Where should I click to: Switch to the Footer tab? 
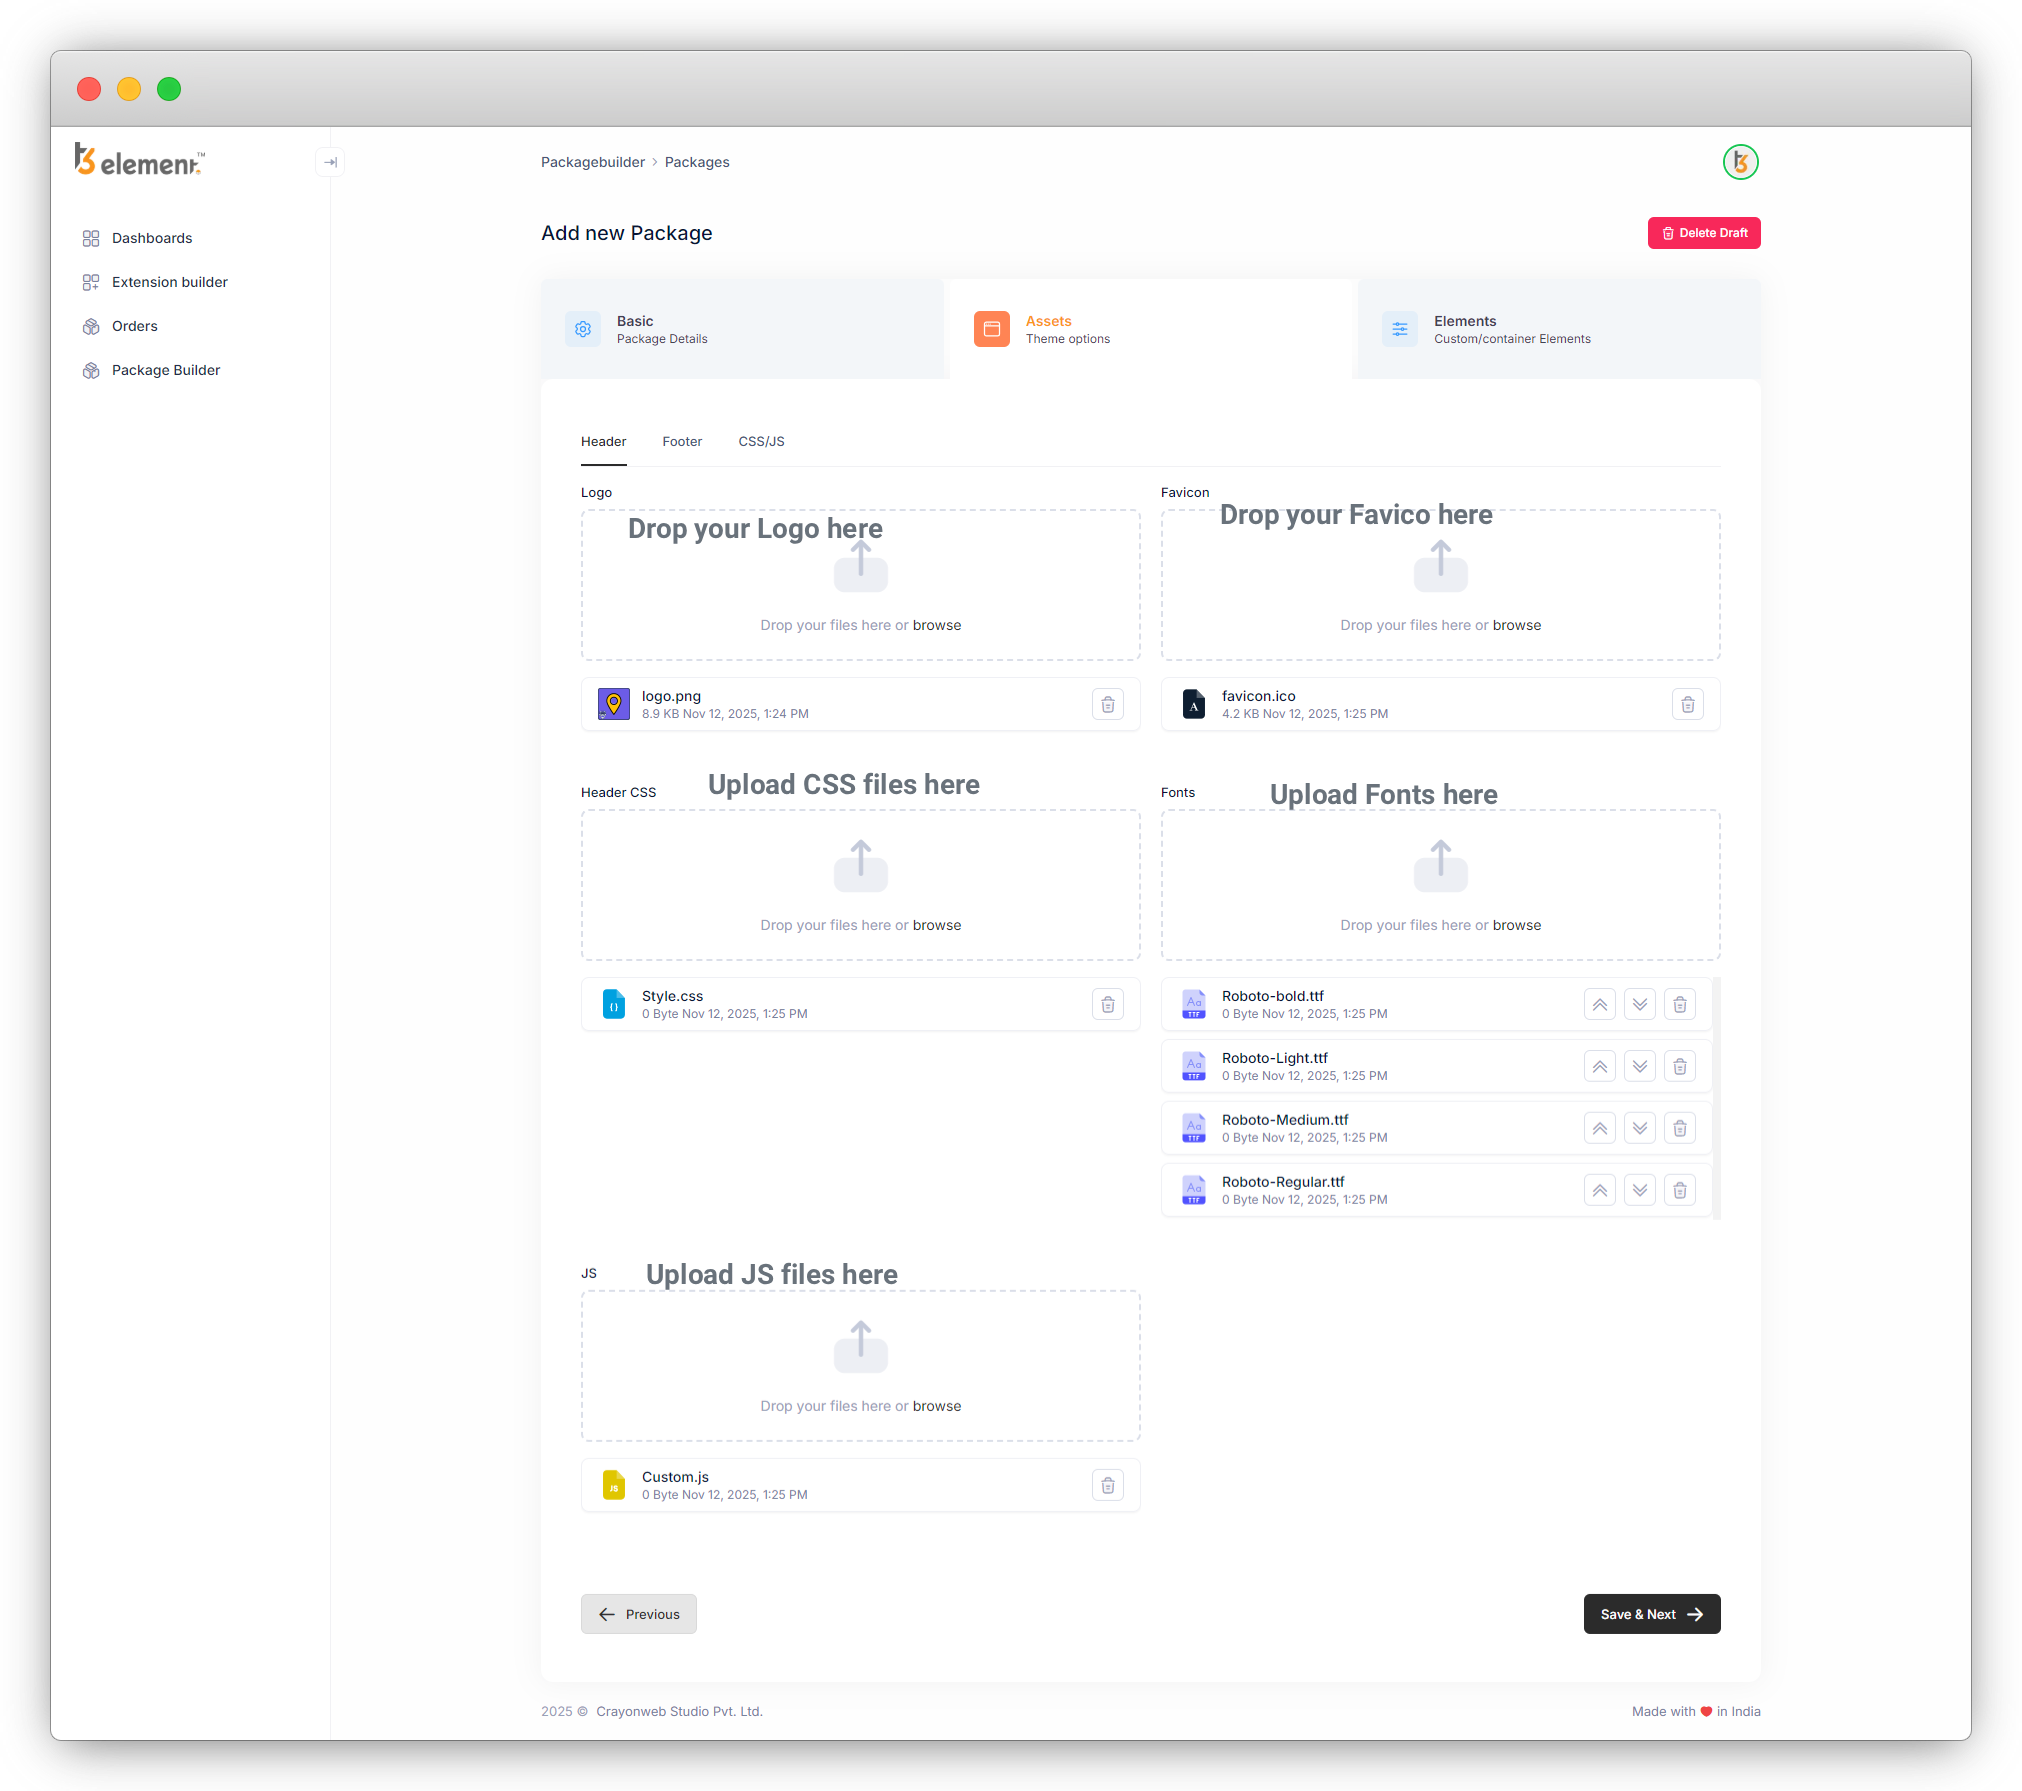pyautogui.click(x=682, y=441)
